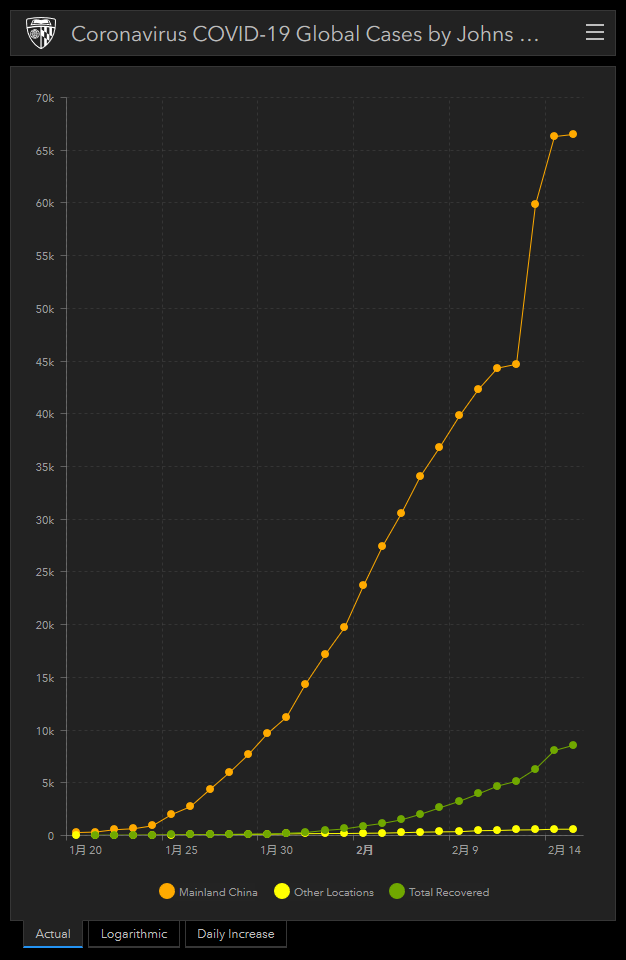The height and width of the screenshot is (960, 626).
Task: Click the 1月 20 x-axis label
Action: [86, 850]
